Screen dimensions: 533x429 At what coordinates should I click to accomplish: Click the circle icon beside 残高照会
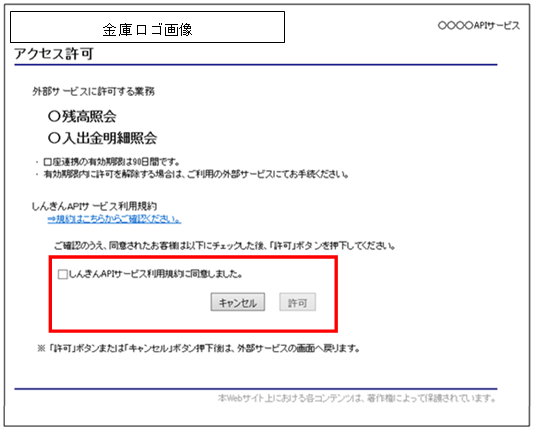54,117
